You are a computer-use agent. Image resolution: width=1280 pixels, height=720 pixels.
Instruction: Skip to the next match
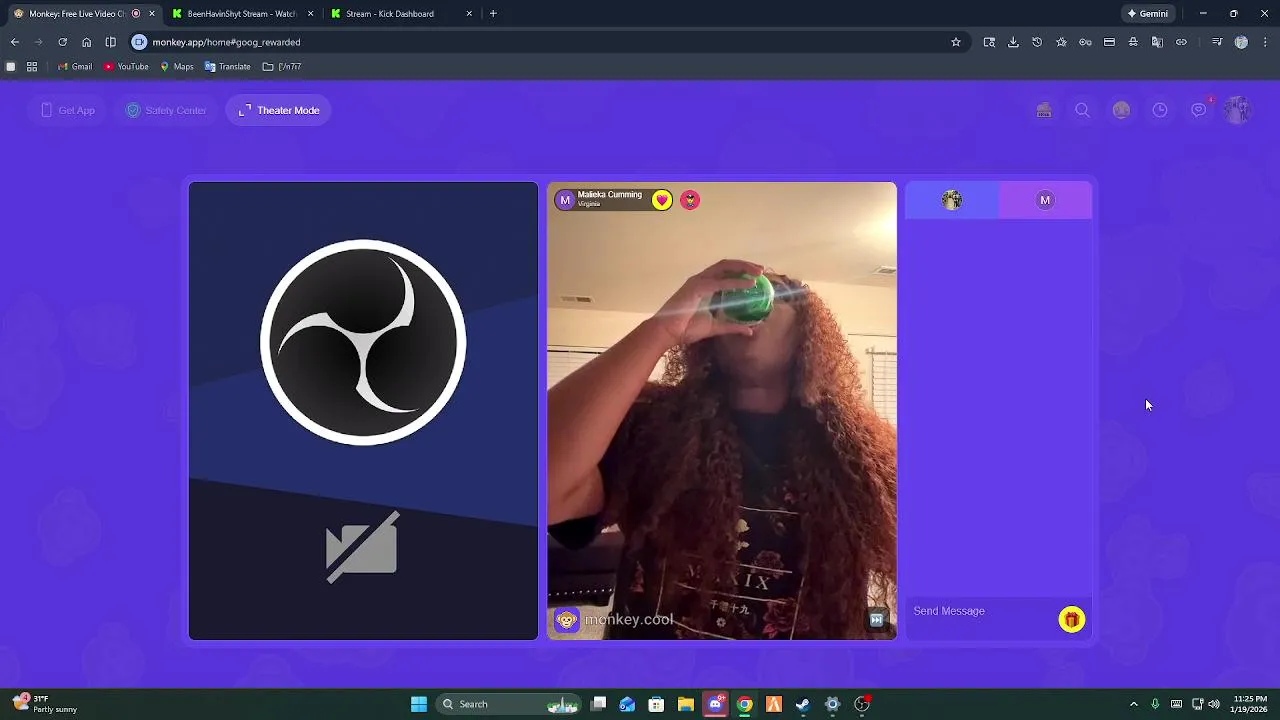[877, 620]
